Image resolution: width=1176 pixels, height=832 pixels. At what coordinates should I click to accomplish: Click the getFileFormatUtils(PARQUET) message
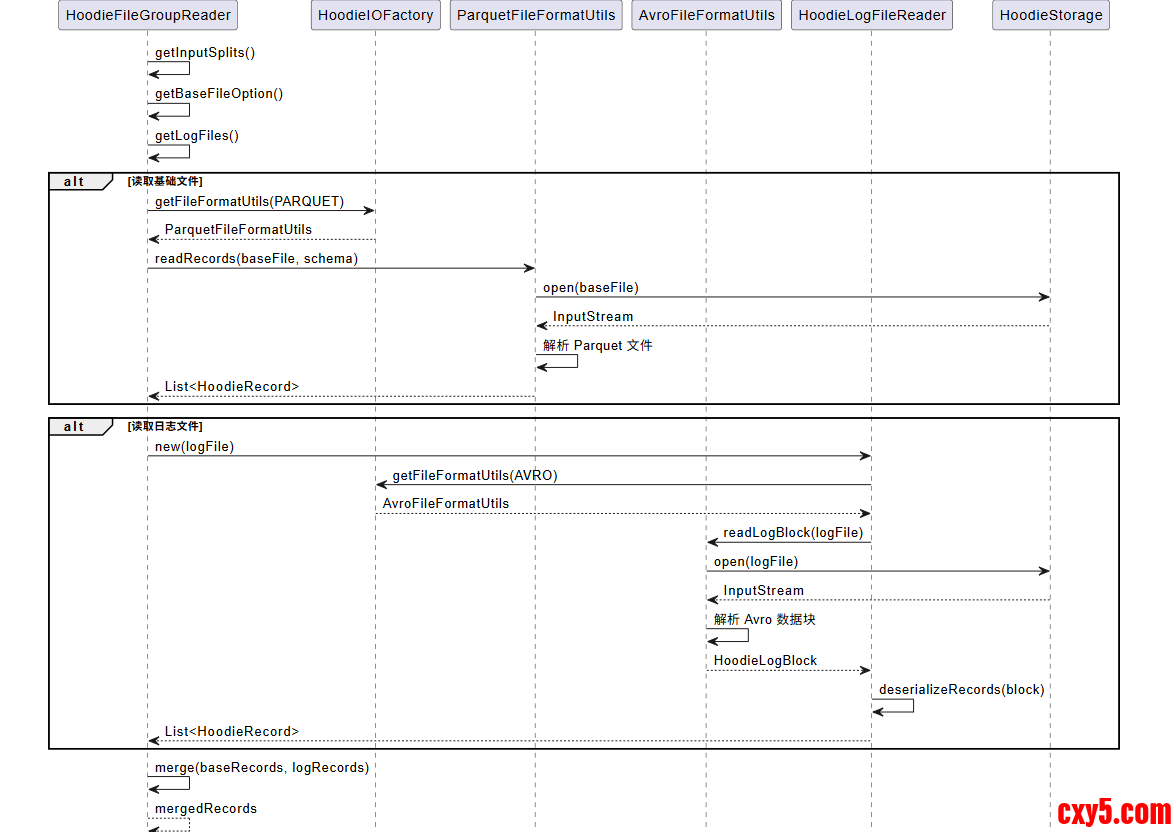click(x=250, y=202)
